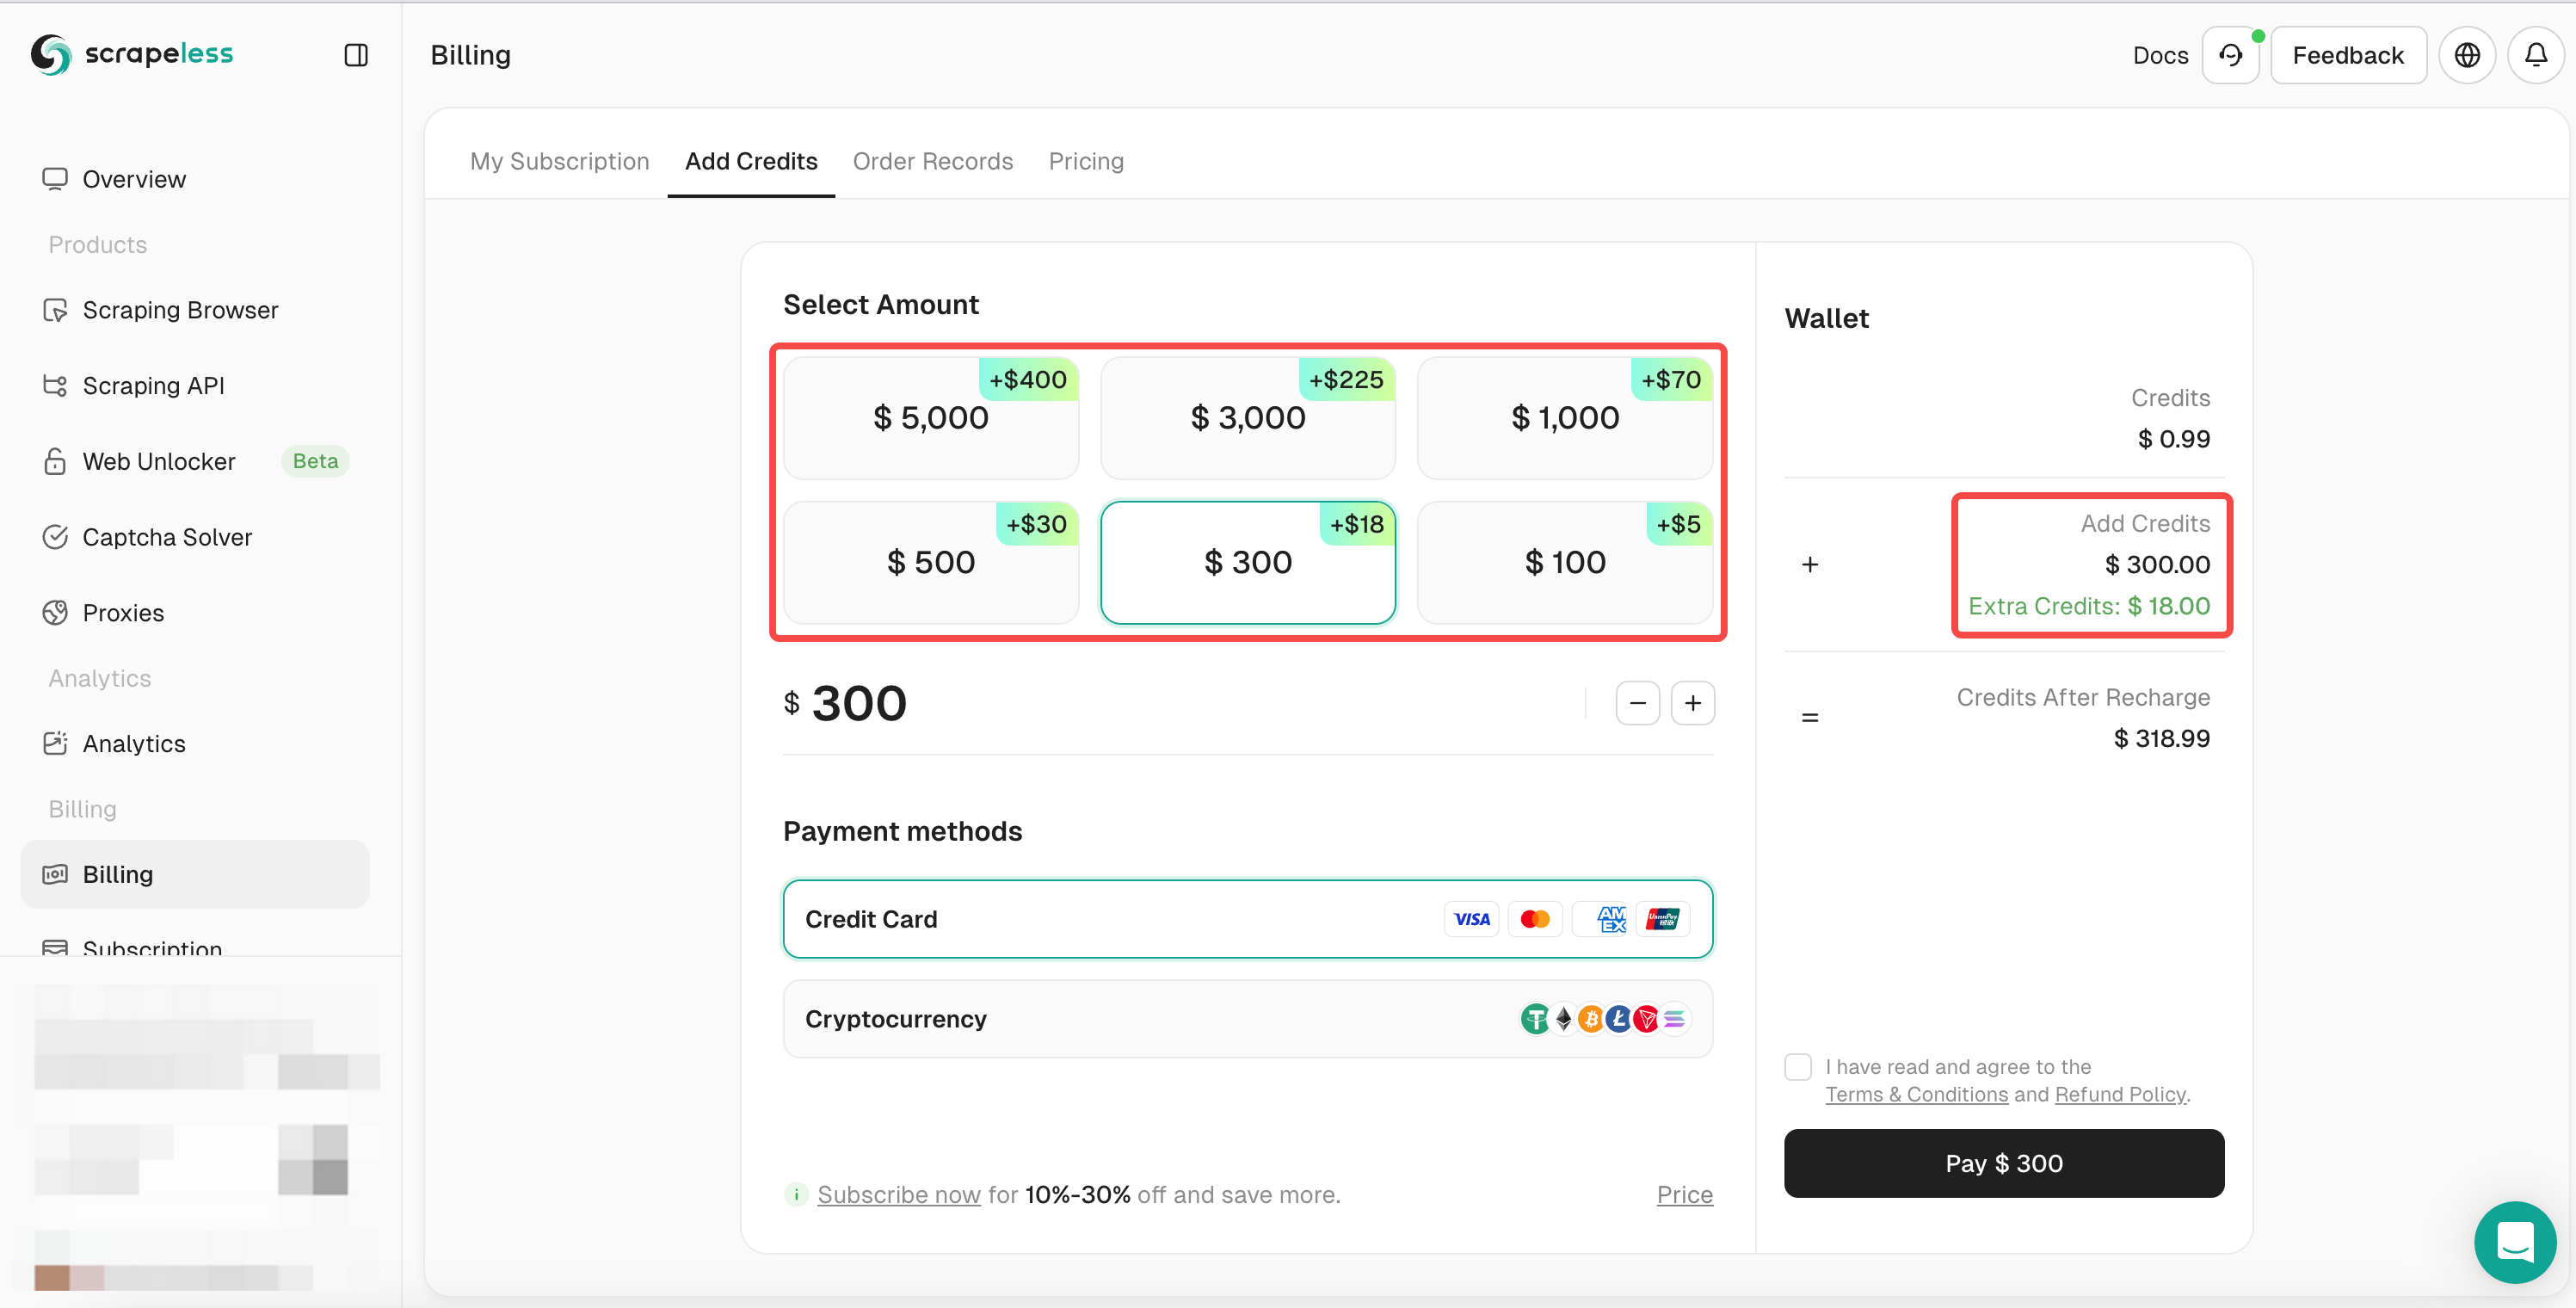Collapse the sidebar panel icon
2576x1308 pixels.
pos(356,55)
